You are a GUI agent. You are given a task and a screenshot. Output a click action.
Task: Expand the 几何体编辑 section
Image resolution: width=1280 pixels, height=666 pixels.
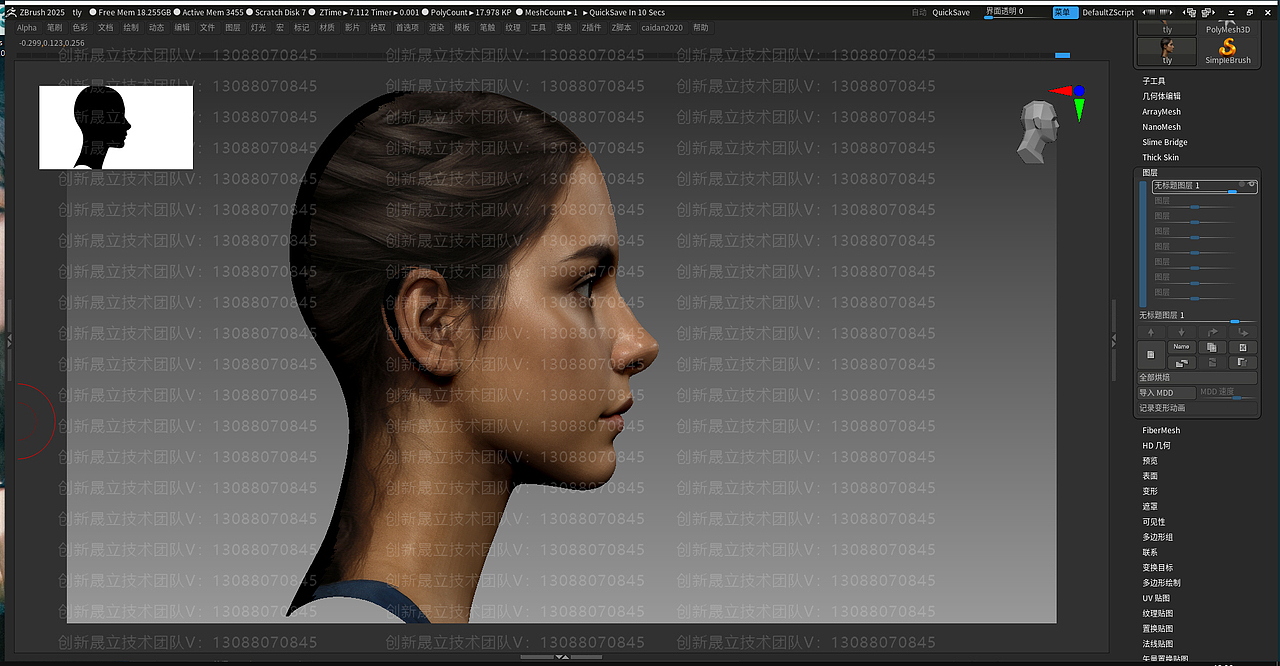pyautogui.click(x=1161, y=96)
